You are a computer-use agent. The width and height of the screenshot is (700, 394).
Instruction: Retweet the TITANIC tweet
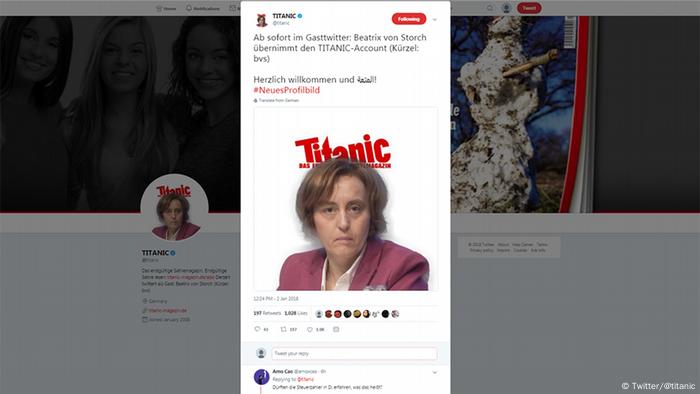(x=283, y=329)
